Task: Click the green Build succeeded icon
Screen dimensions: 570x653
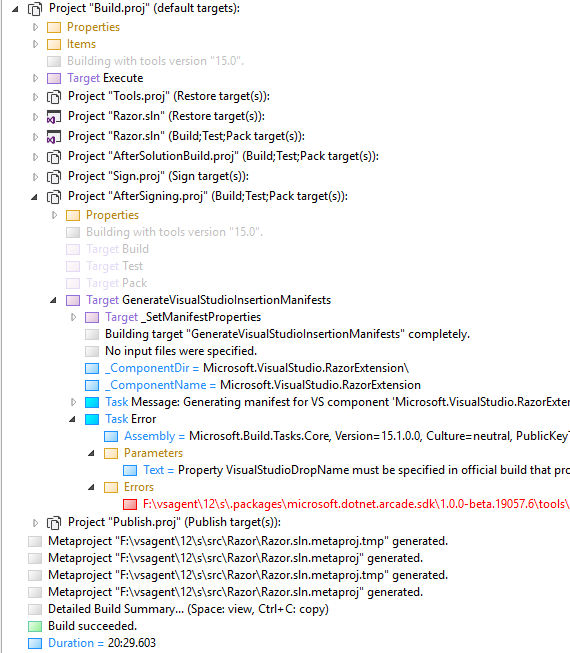Action: [35, 627]
